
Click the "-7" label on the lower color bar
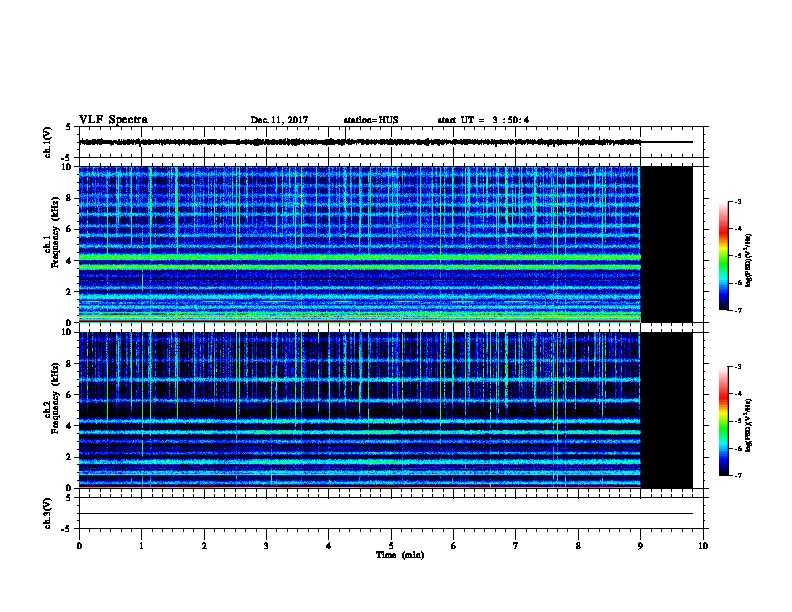pyautogui.click(x=738, y=476)
